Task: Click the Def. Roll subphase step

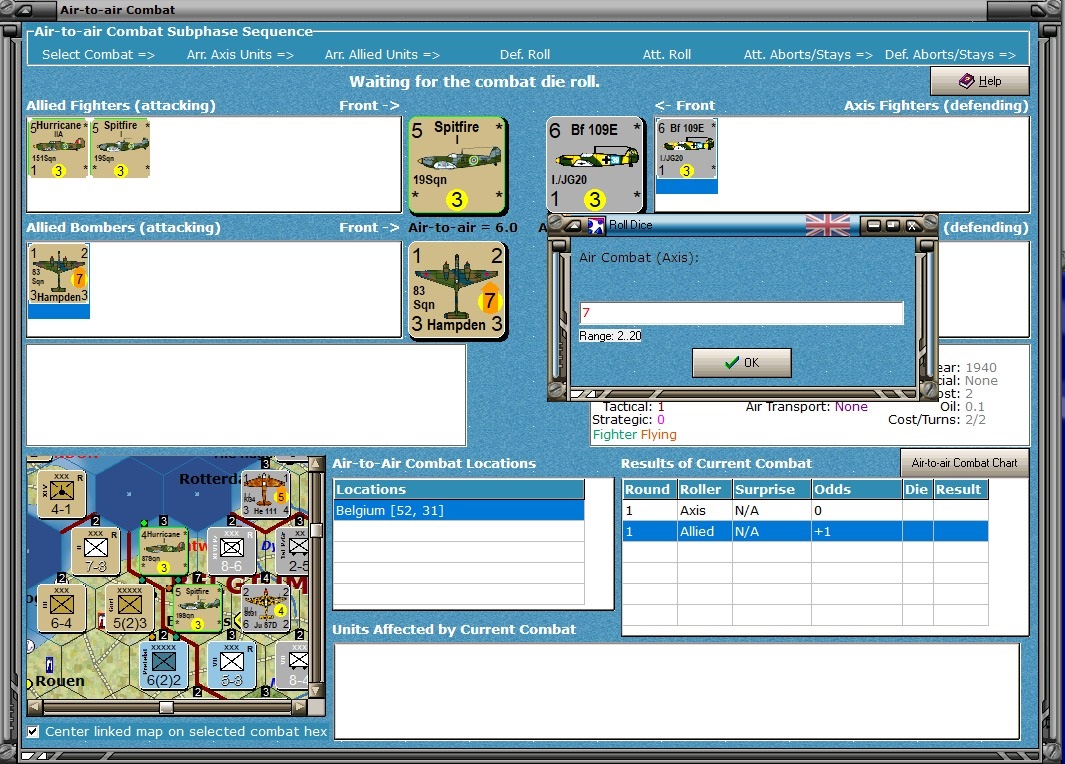Action: 524,54
